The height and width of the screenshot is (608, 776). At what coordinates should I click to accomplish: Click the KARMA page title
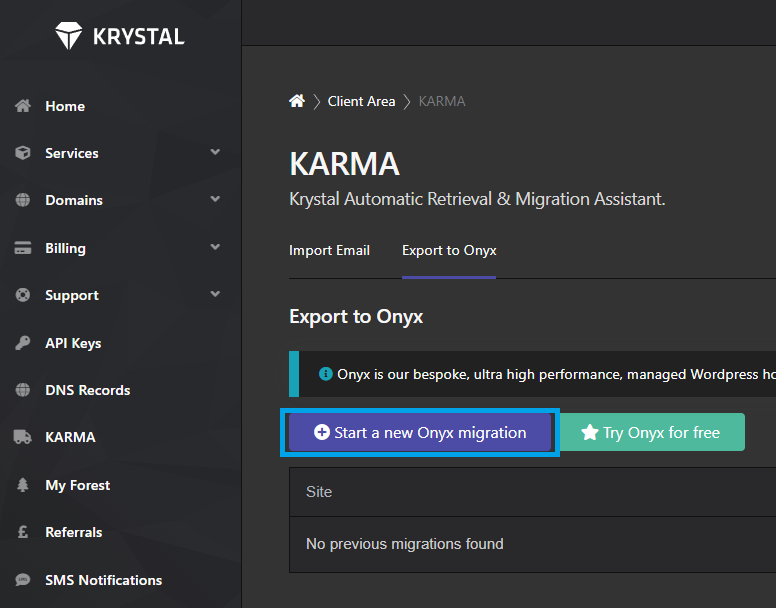344,164
